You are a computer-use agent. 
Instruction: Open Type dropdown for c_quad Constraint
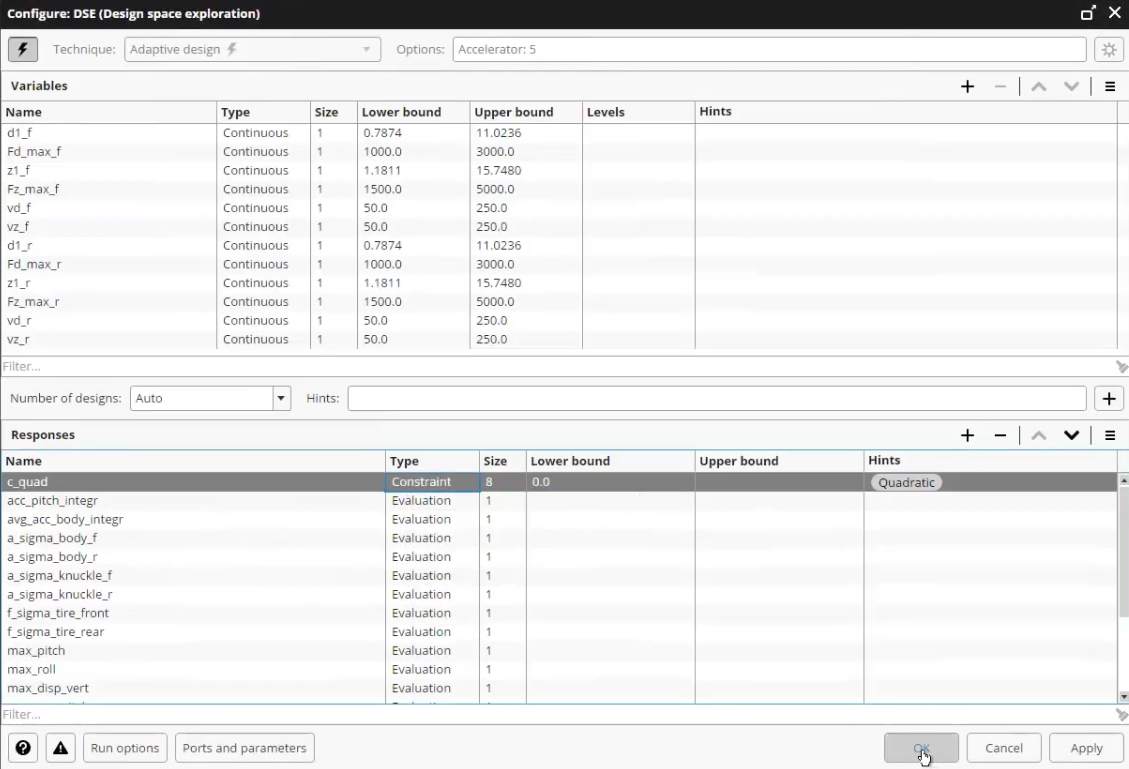[431, 482]
